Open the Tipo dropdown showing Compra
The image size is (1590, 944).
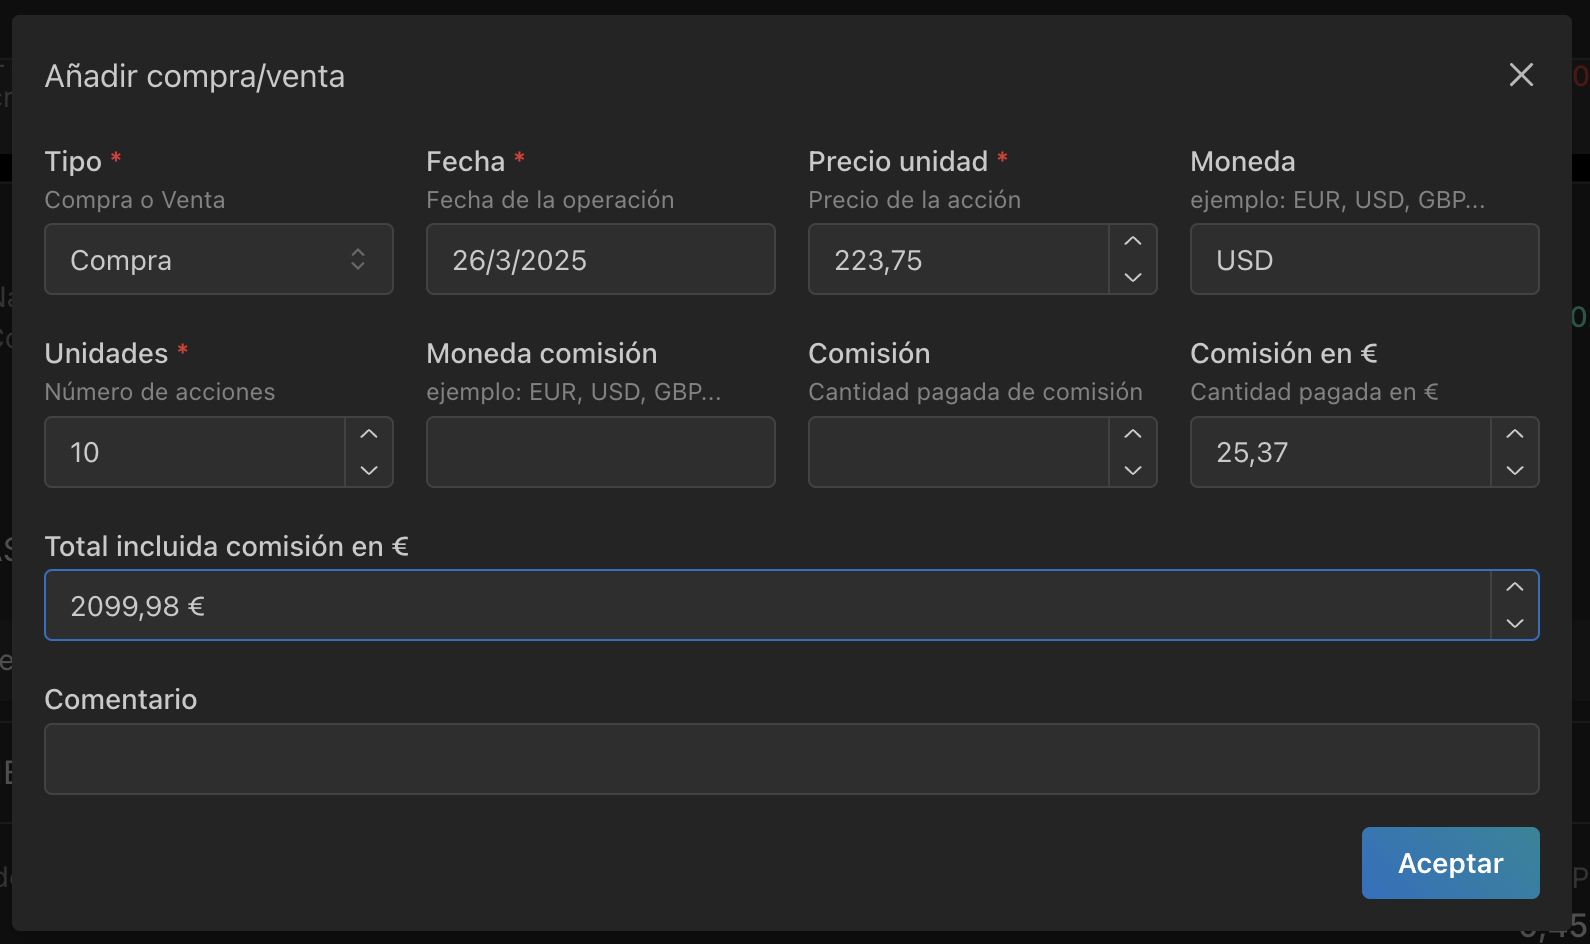click(219, 259)
